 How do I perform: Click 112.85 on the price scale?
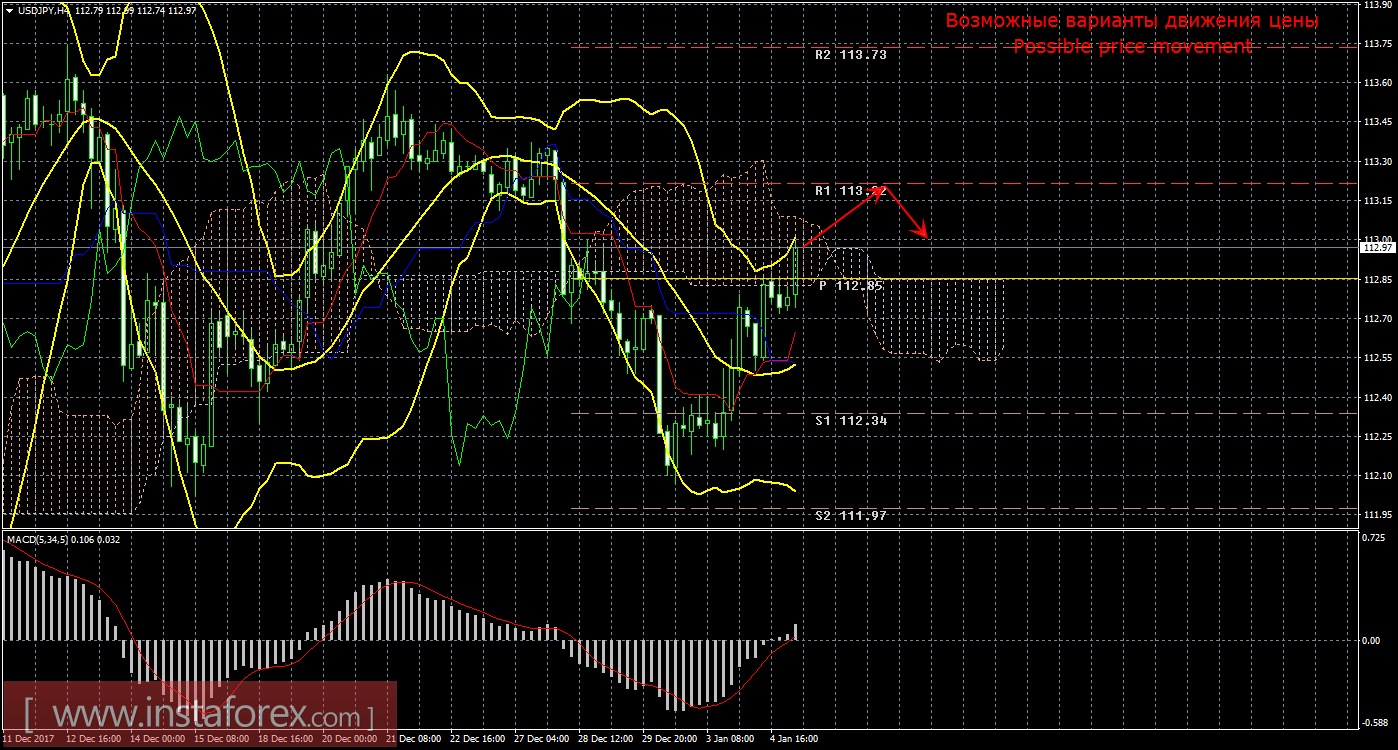pos(1378,279)
